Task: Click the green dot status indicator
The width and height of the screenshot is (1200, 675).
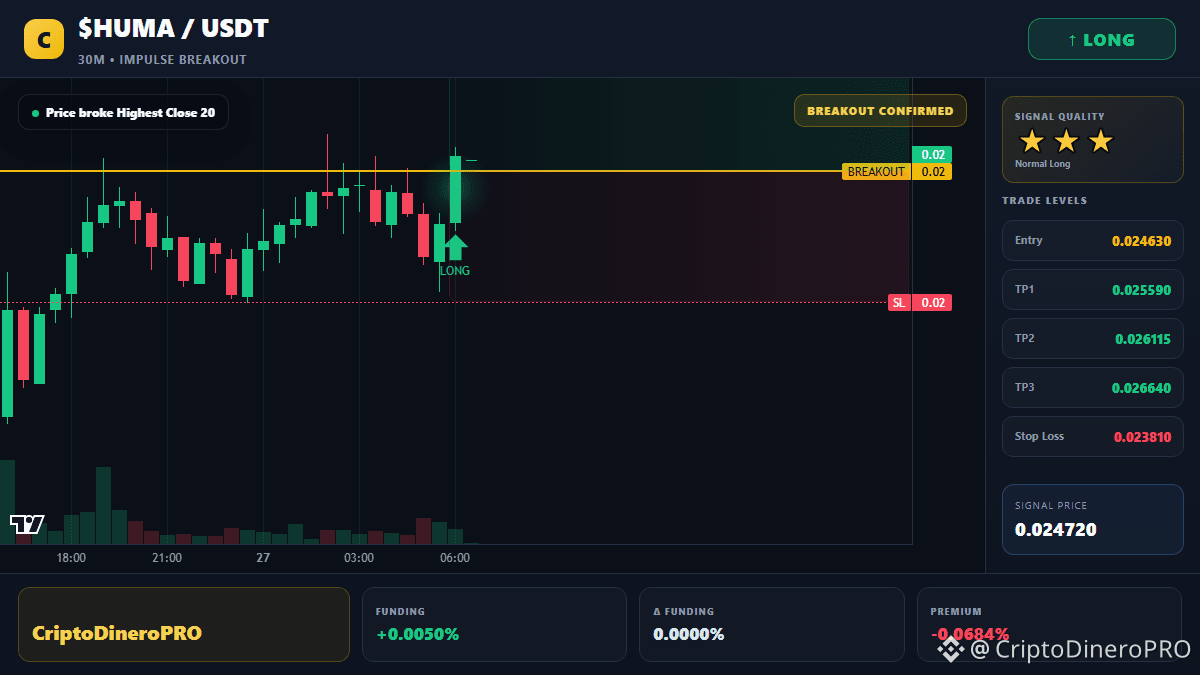Action: pyautogui.click(x=36, y=113)
